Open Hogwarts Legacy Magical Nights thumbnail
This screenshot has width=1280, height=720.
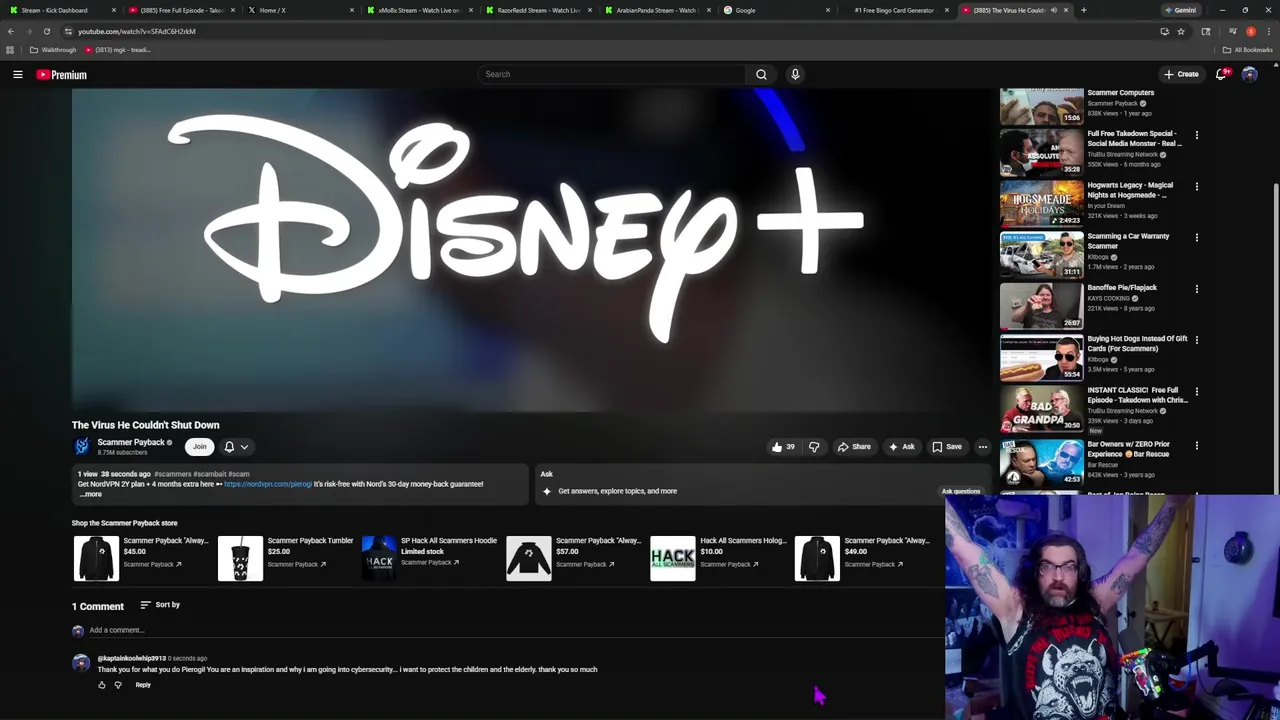tap(1041, 203)
